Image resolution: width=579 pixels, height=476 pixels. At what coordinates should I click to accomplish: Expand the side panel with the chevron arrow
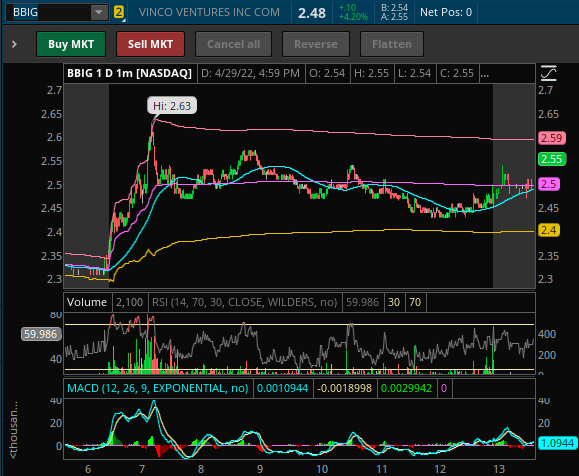pyautogui.click(x=14, y=44)
